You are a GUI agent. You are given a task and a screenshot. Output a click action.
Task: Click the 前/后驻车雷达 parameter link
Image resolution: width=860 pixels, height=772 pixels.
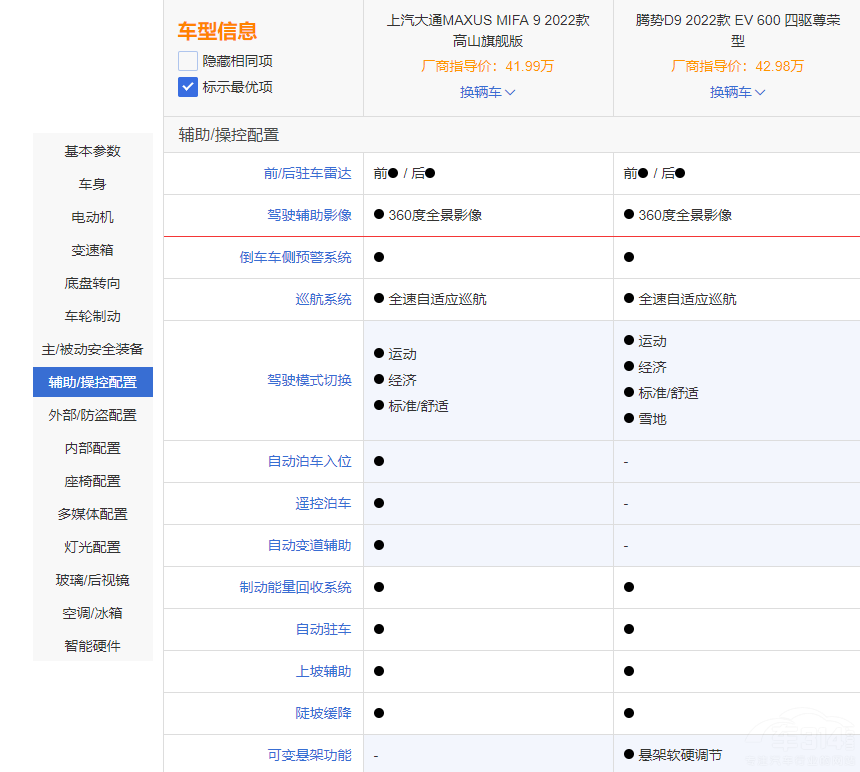[308, 173]
